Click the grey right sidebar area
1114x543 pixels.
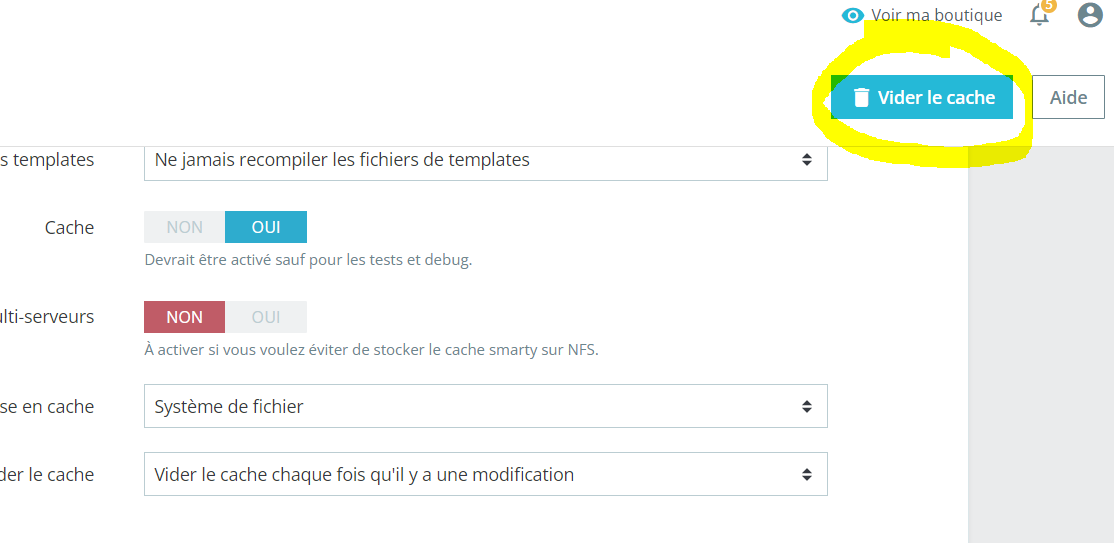coord(1040,350)
